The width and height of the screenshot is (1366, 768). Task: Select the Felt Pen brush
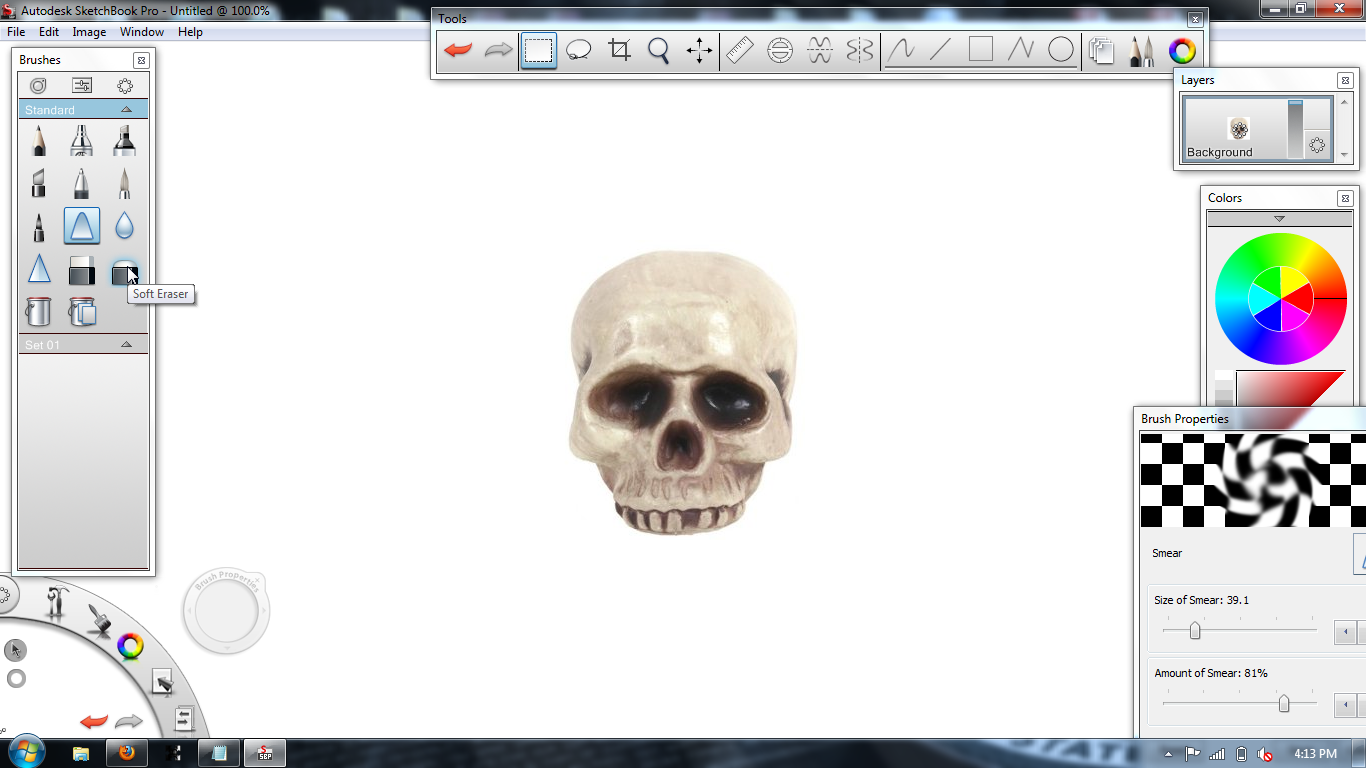pos(38,227)
